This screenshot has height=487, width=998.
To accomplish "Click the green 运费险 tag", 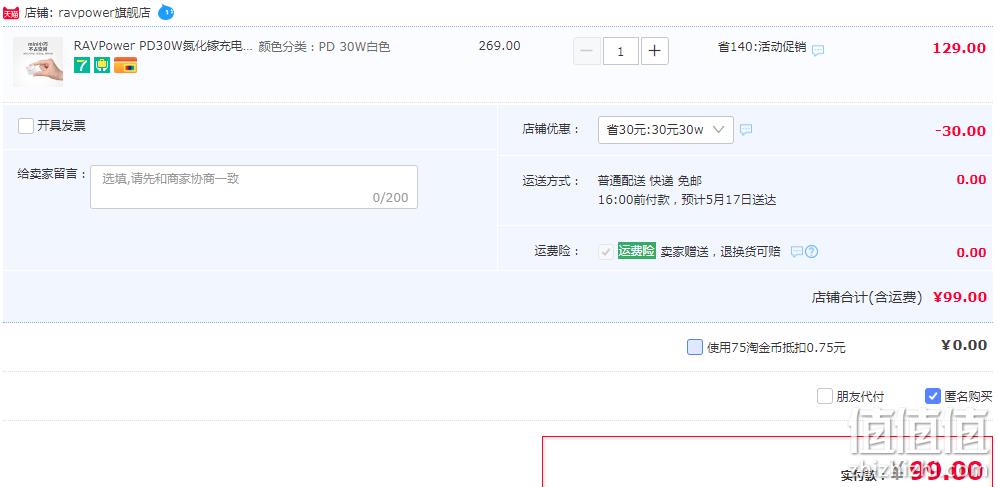I will [636, 251].
